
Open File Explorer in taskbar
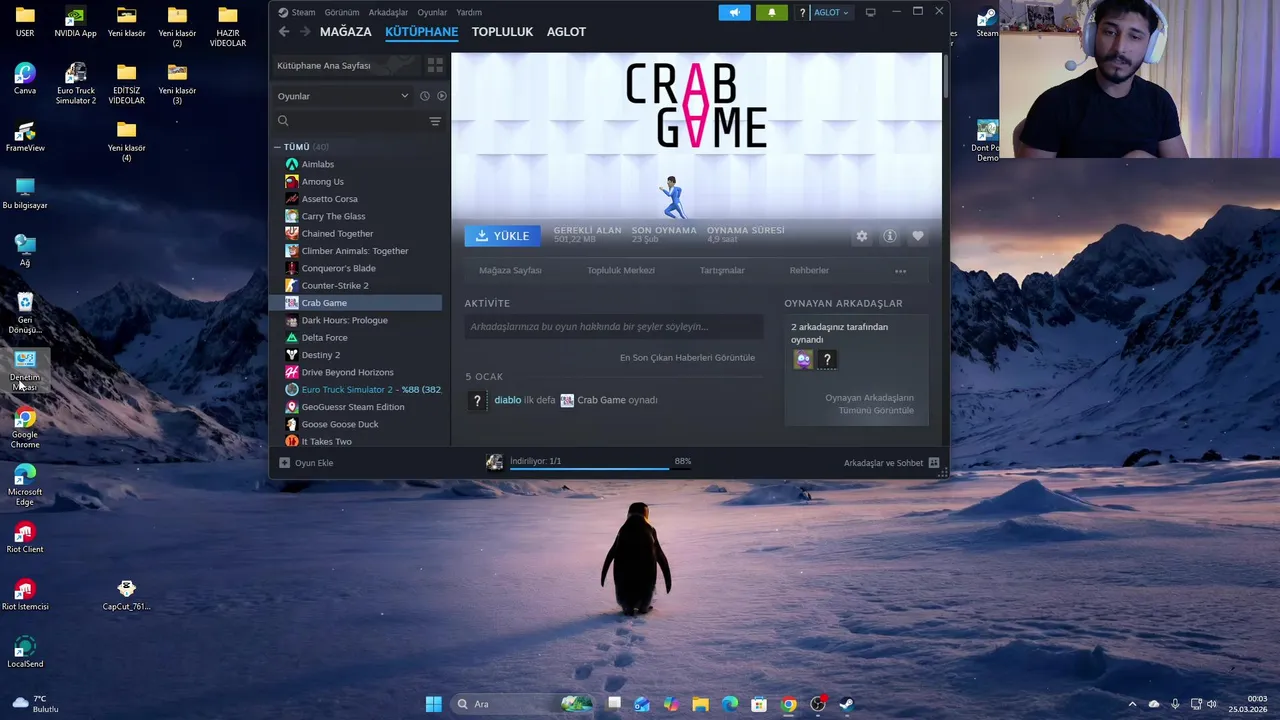(700, 704)
